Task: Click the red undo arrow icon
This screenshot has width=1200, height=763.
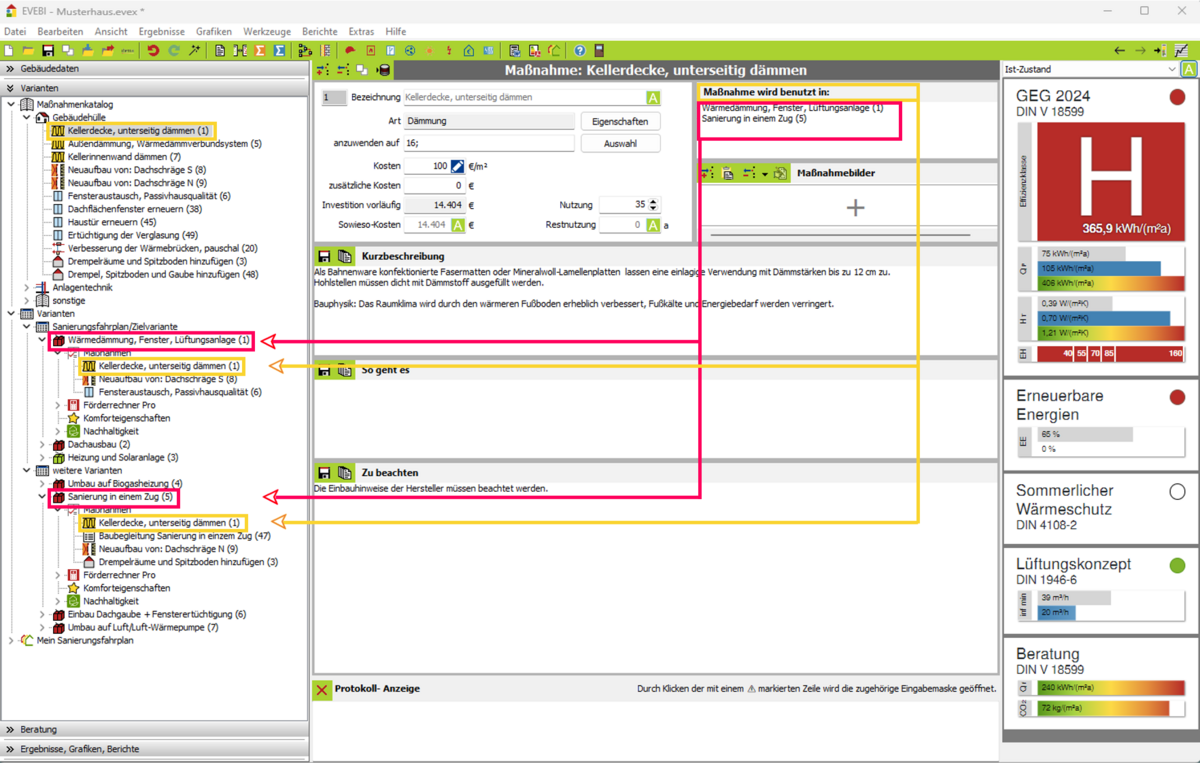Action: click(x=153, y=50)
